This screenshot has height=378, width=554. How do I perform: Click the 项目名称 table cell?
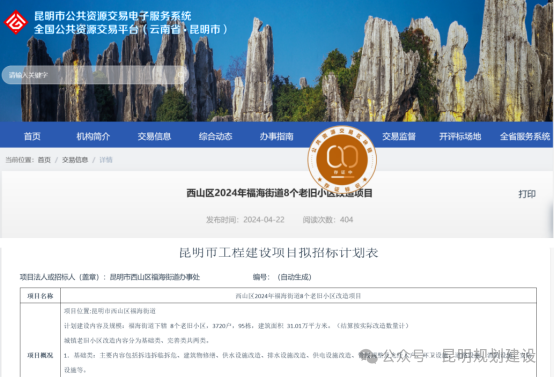tap(40, 296)
